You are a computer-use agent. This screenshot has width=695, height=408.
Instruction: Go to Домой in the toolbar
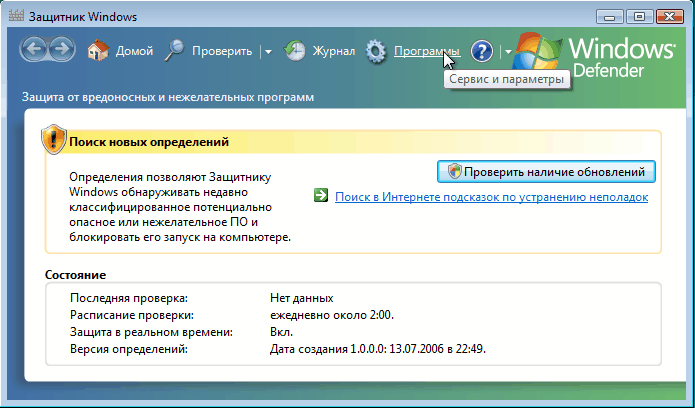[x=135, y=51]
